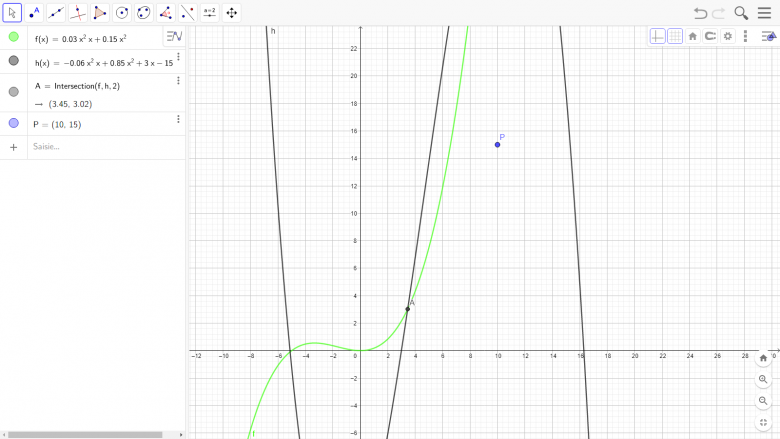Select the Point tool

point(34,13)
